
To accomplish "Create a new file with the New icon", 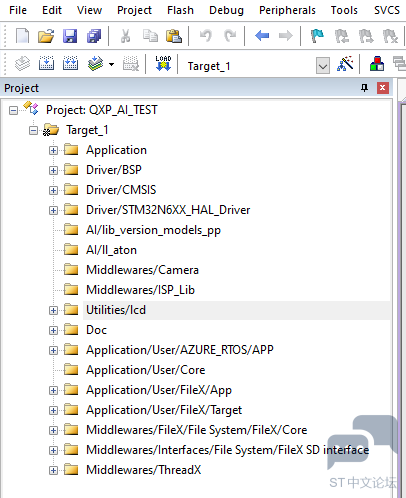I will point(22,36).
